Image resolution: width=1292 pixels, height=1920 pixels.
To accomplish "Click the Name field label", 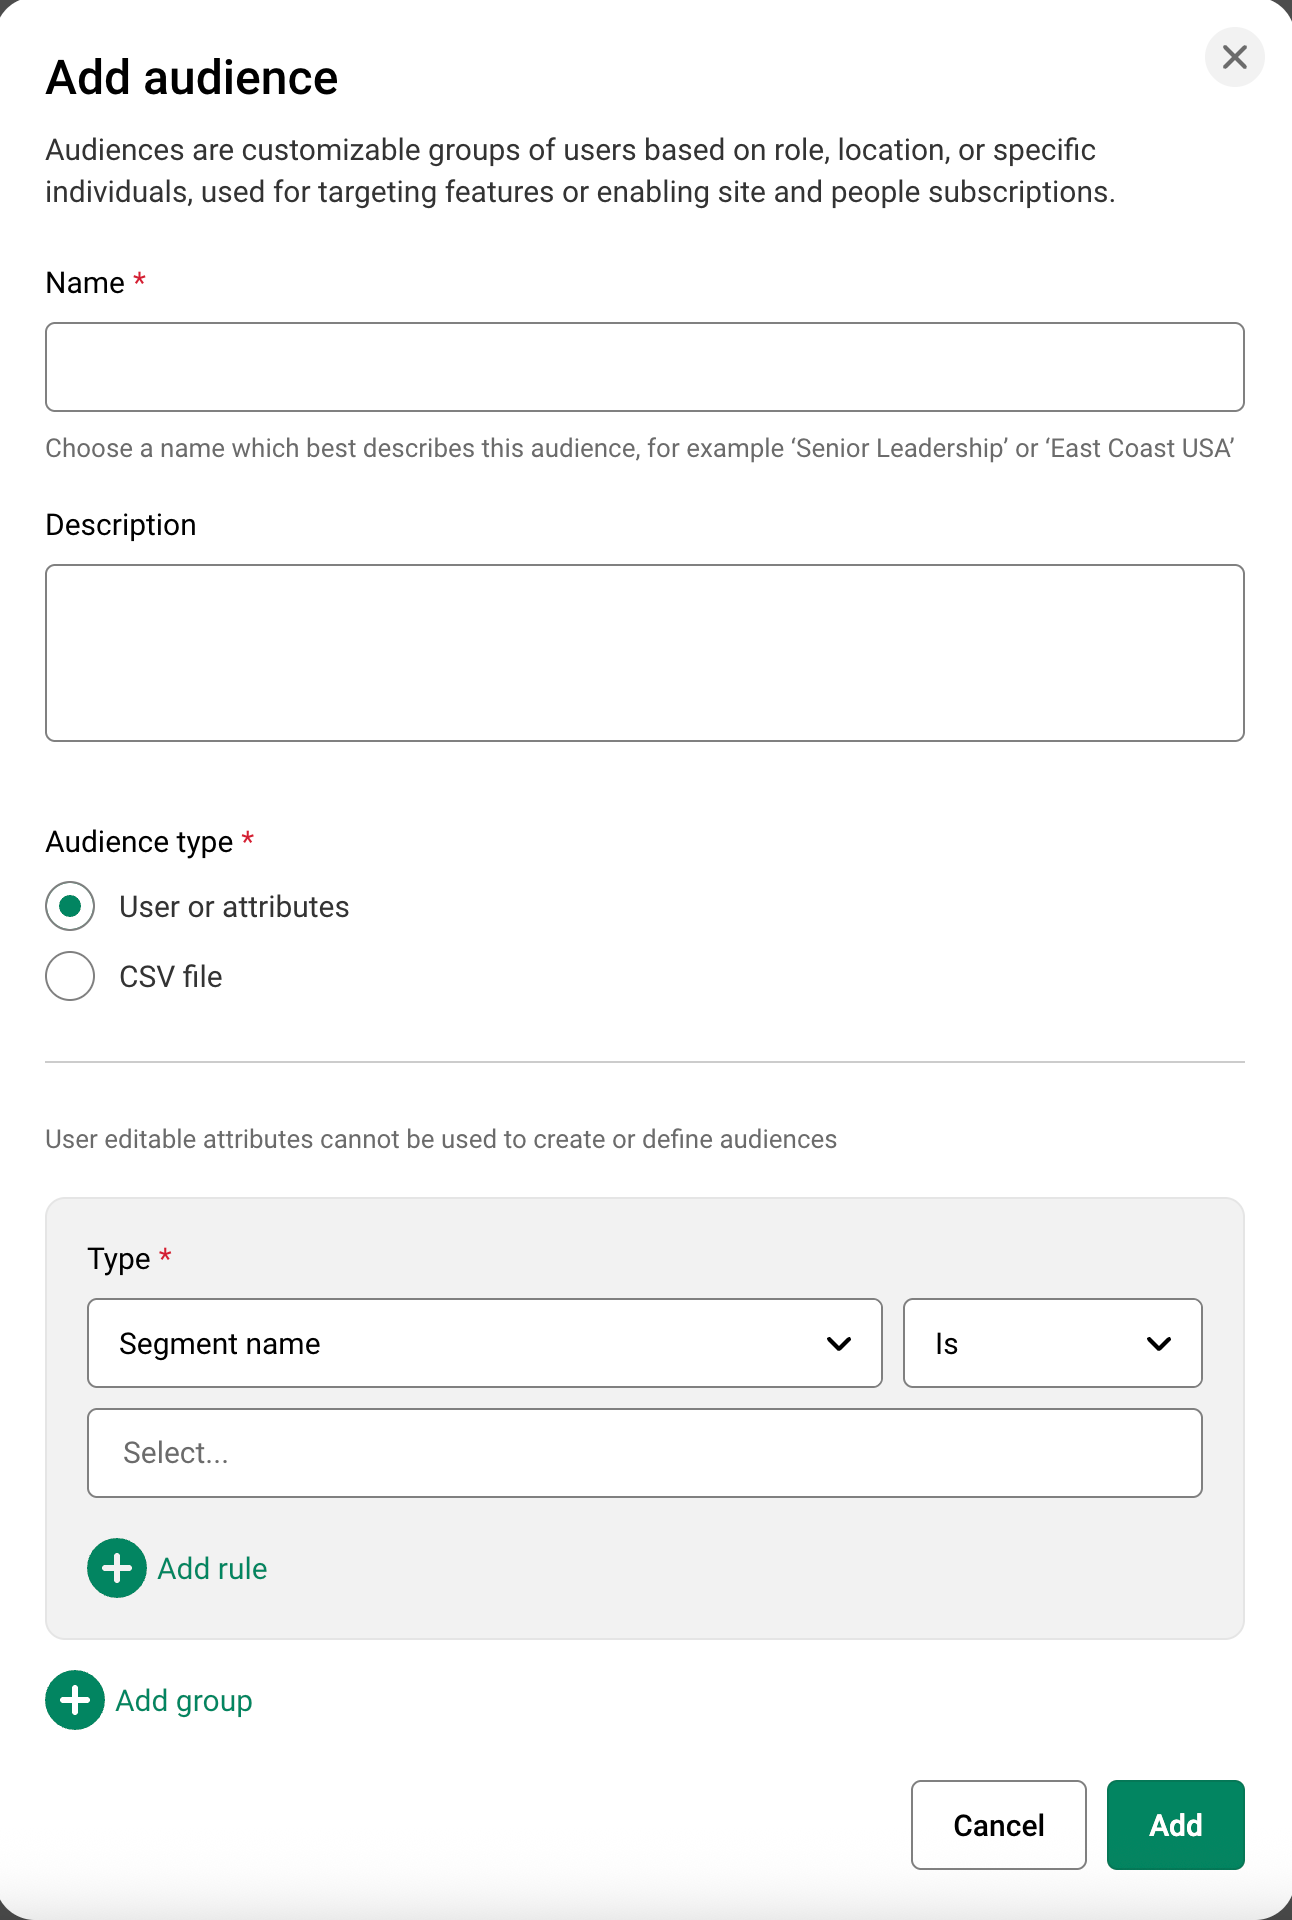I will tap(85, 283).
